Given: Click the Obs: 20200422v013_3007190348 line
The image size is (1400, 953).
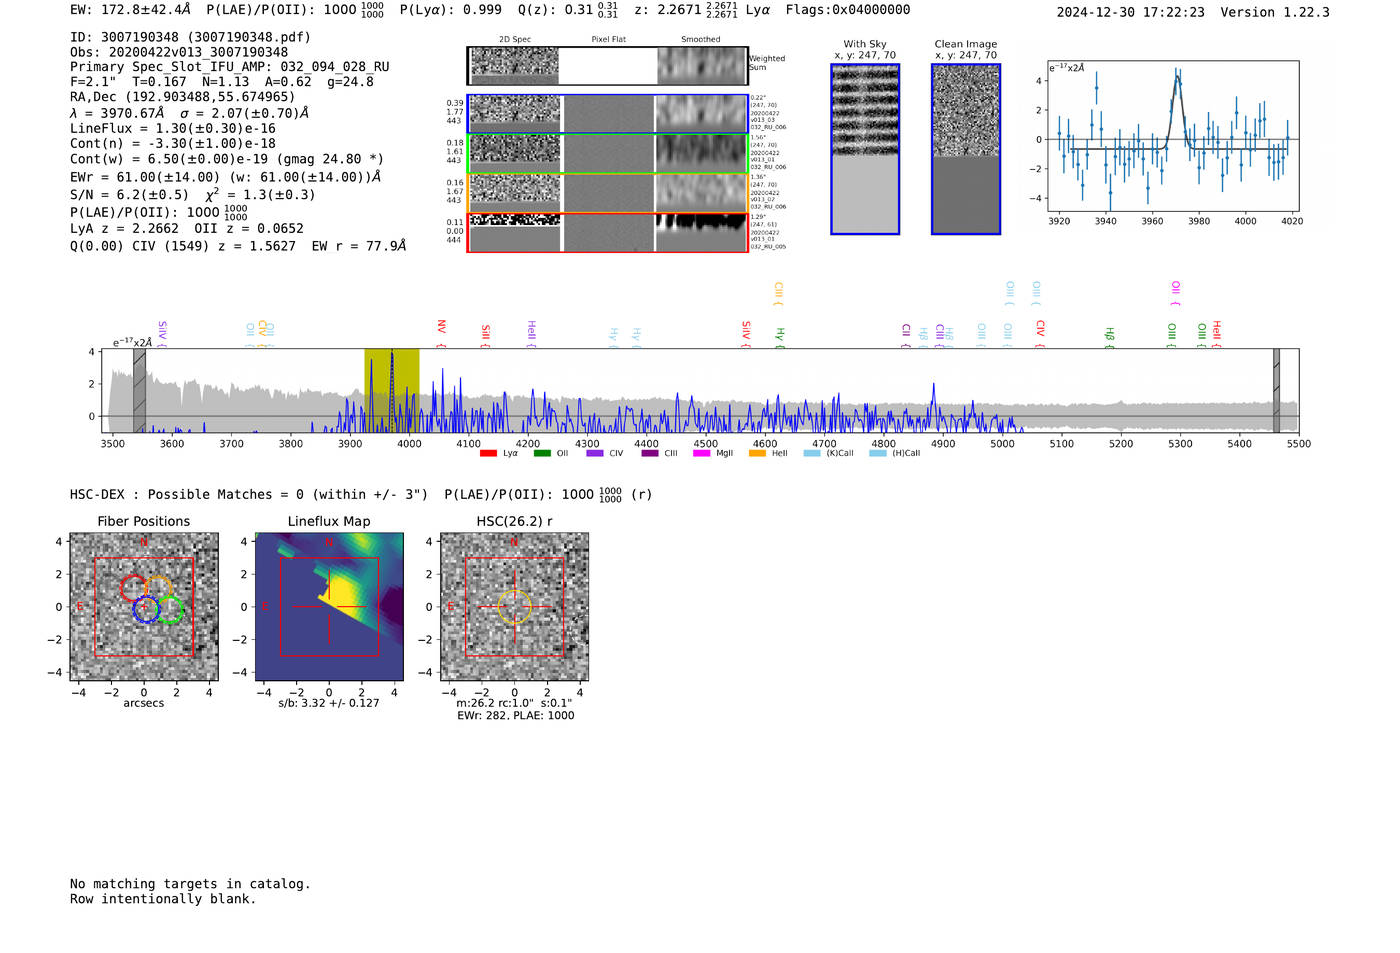Looking at the screenshot, I should pyautogui.click(x=179, y=52).
